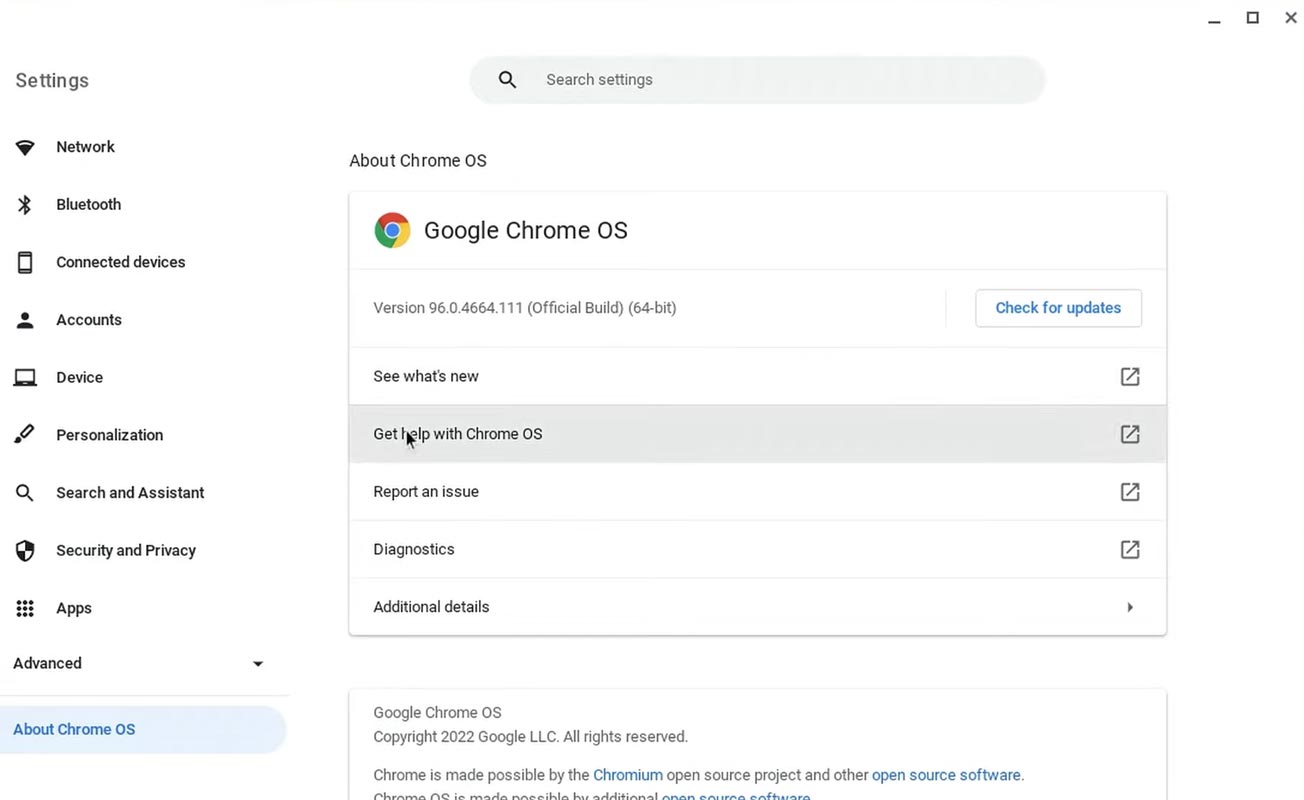The image size is (1304, 800).
Task: Open Apps settings
Action: [x=74, y=608]
